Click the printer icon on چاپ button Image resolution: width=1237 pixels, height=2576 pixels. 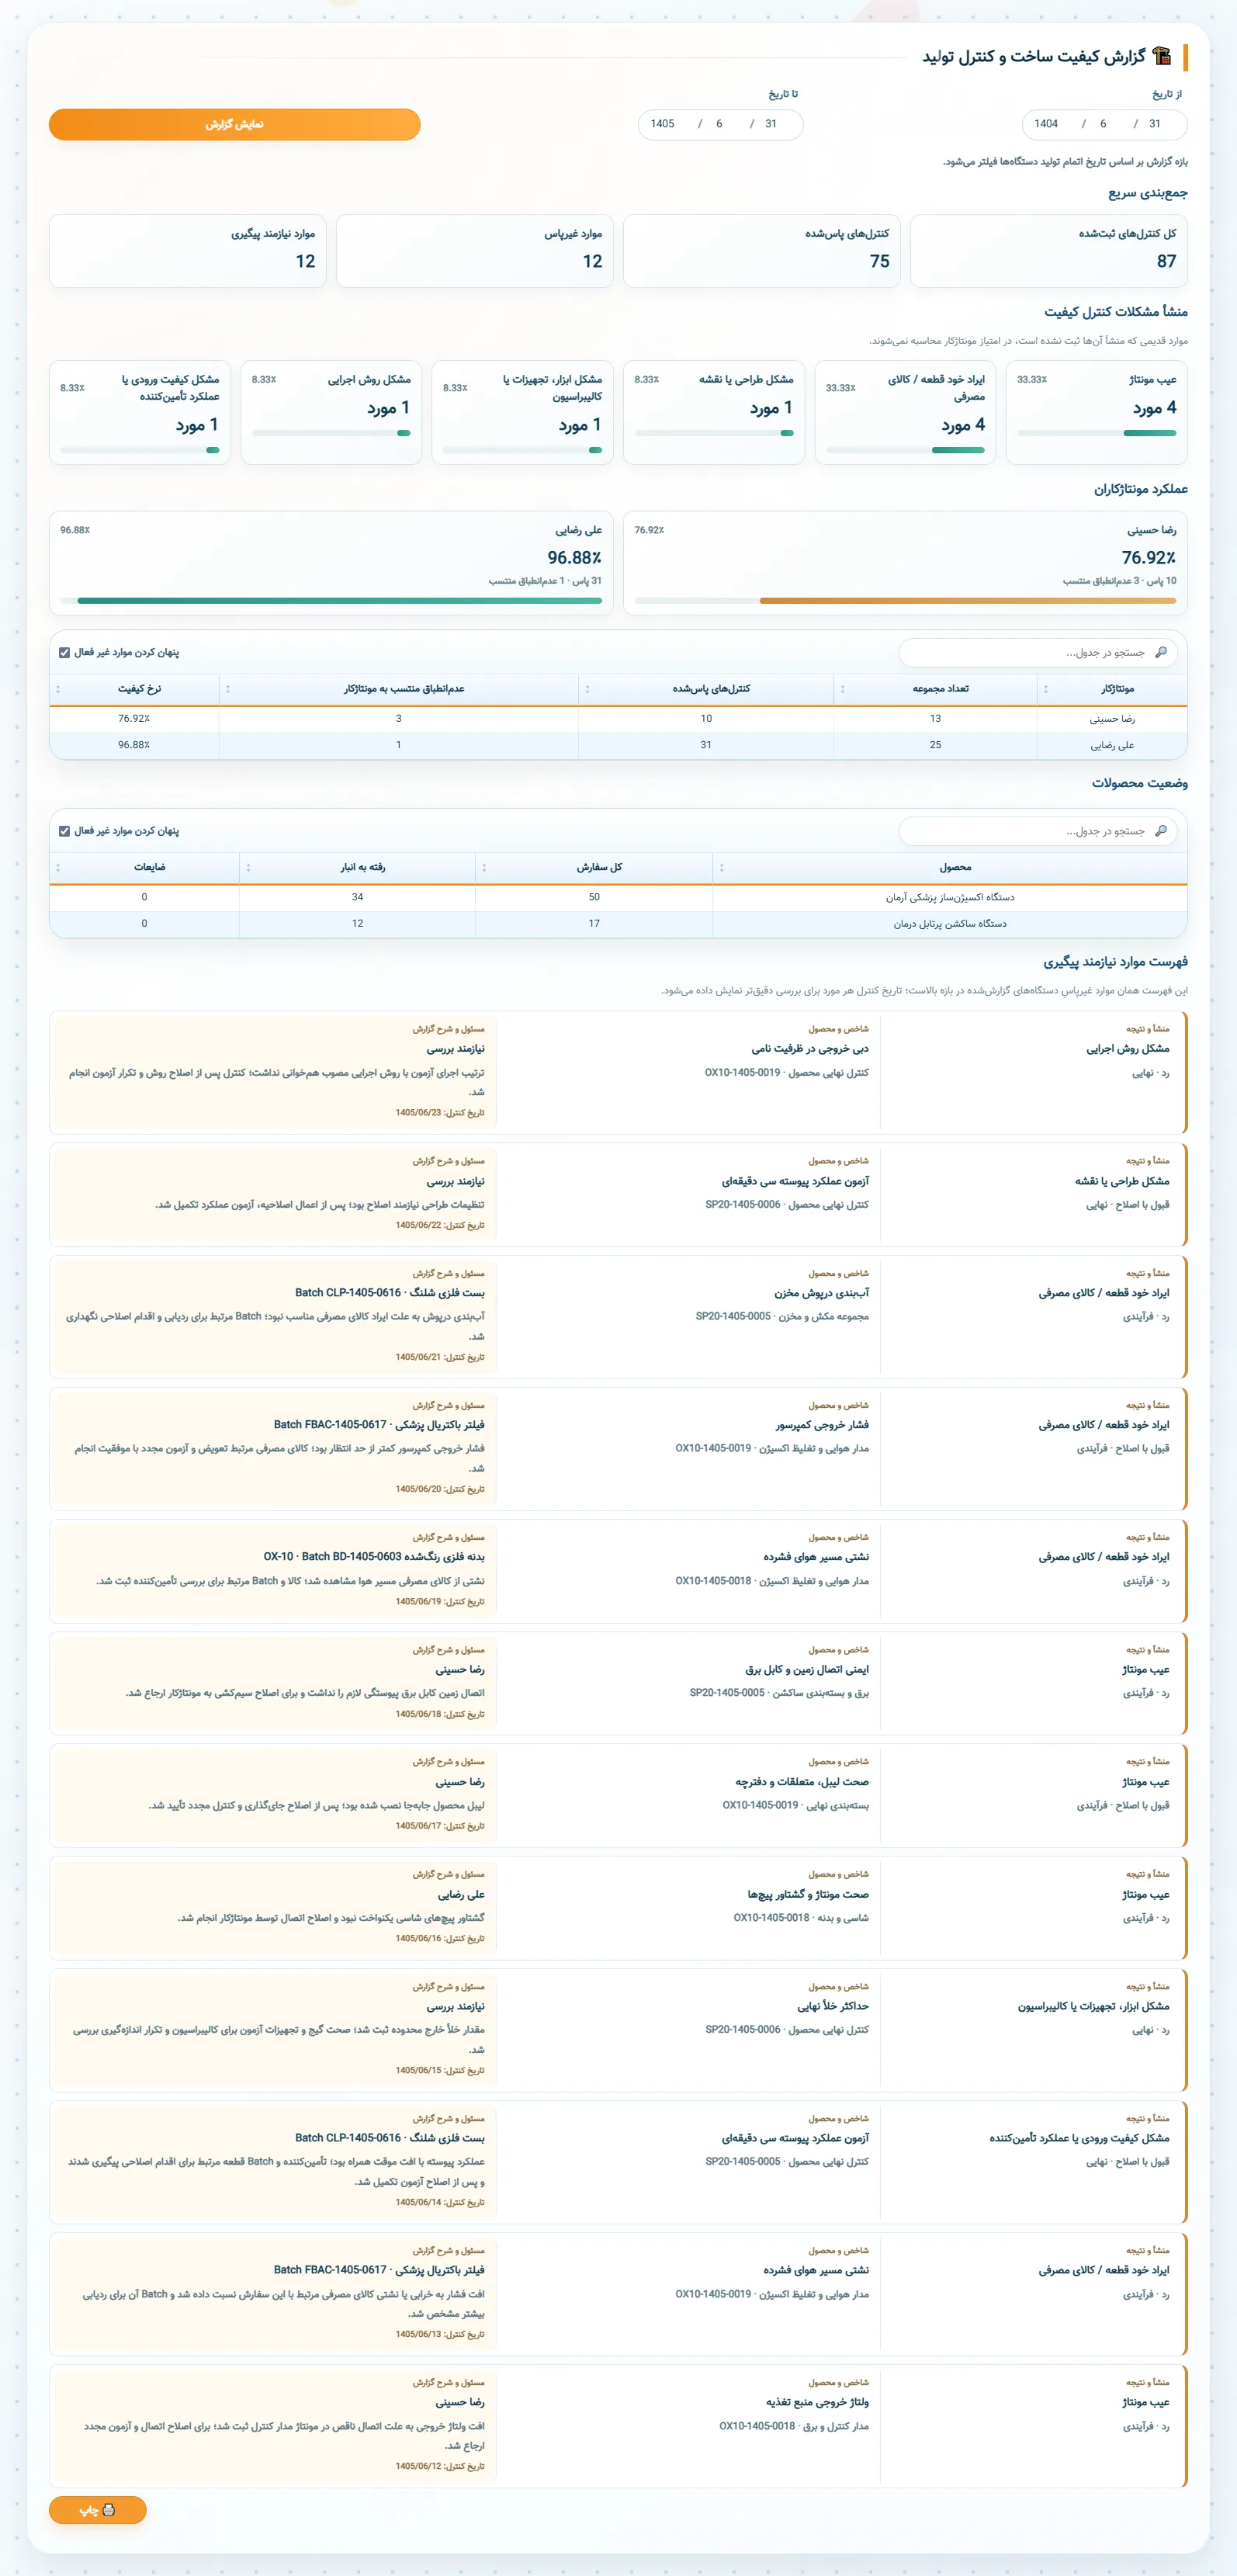tap(109, 2510)
